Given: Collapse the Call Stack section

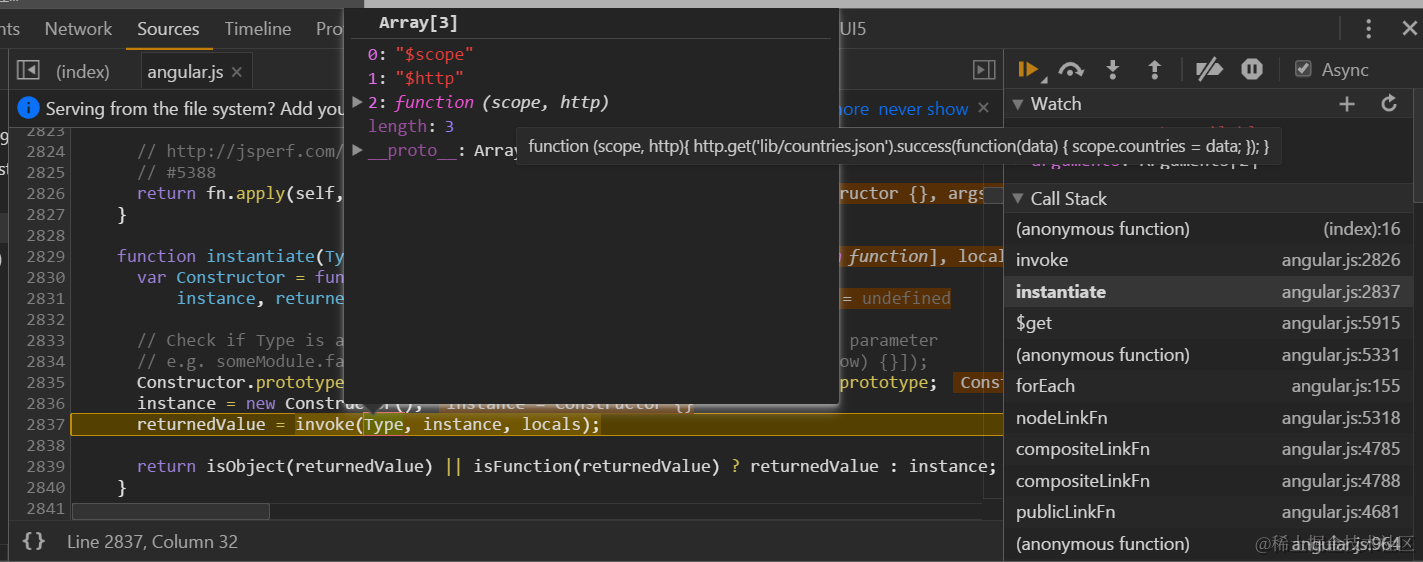Looking at the screenshot, I should 1019,199.
